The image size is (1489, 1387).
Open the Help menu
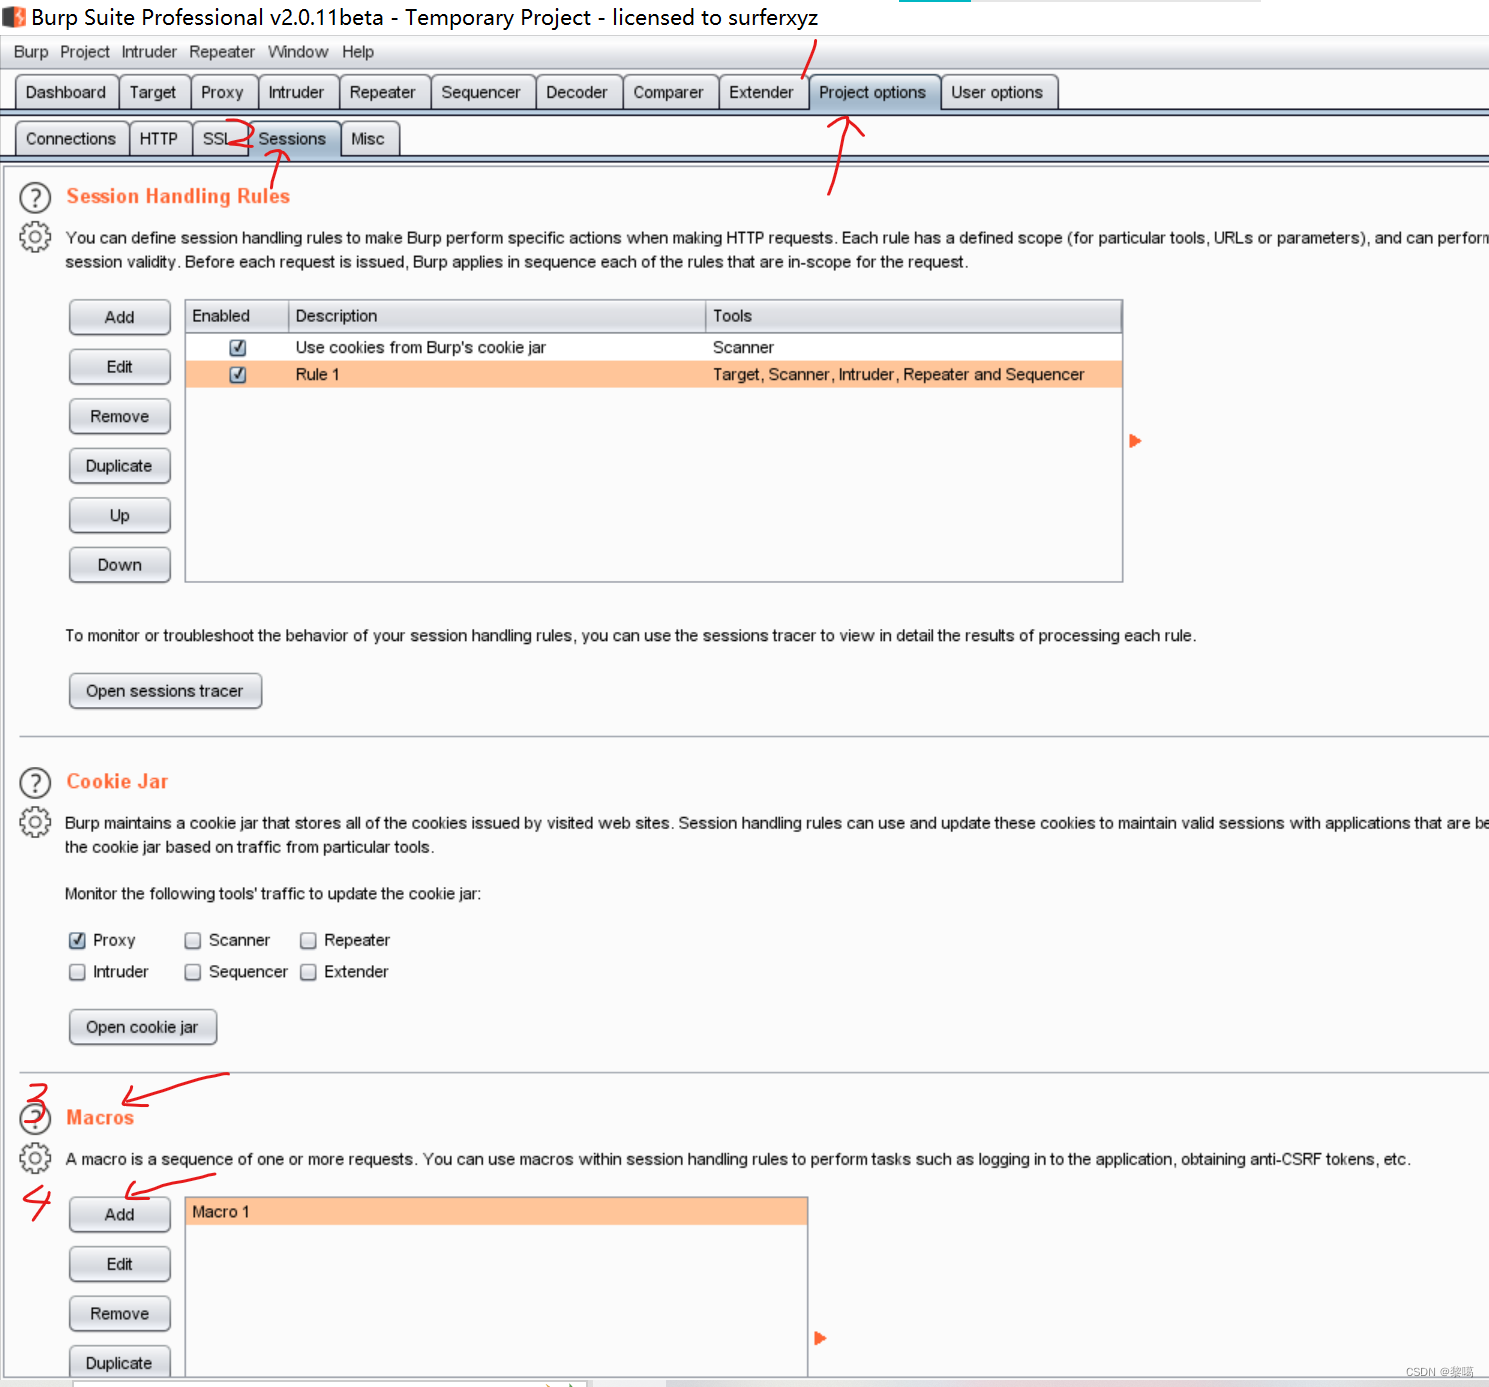(x=358, y=52)
